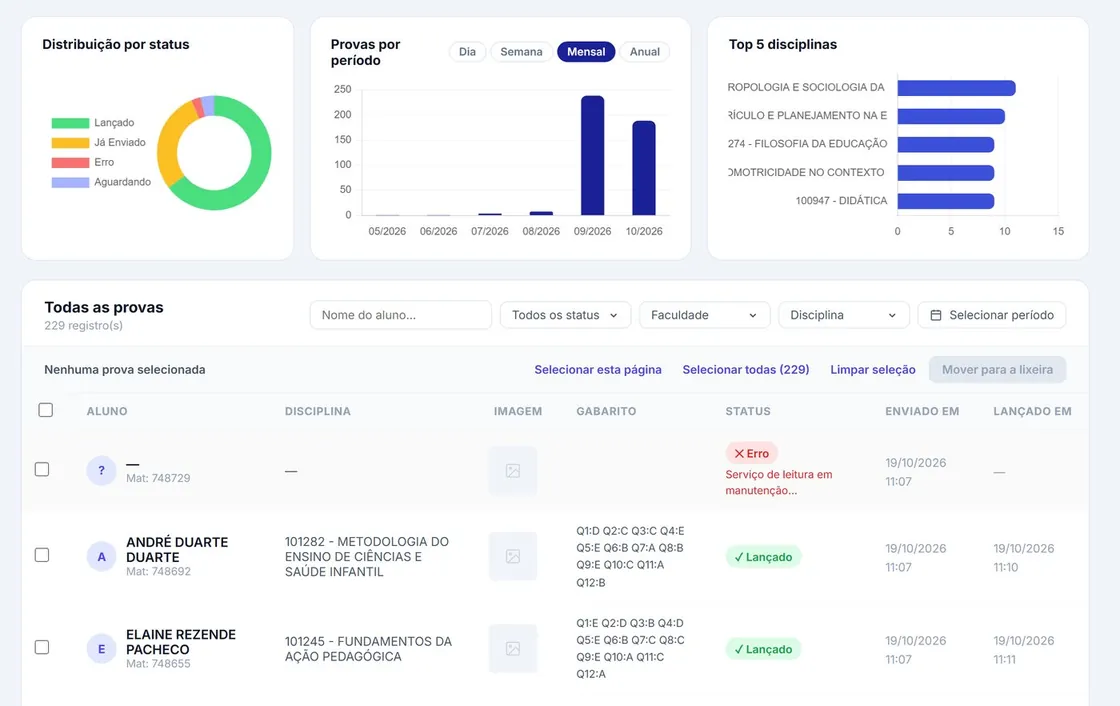Click the image placeholder in the Mat: 748729 row
Screen dimensions: 1120x706
tap(513, 470)
